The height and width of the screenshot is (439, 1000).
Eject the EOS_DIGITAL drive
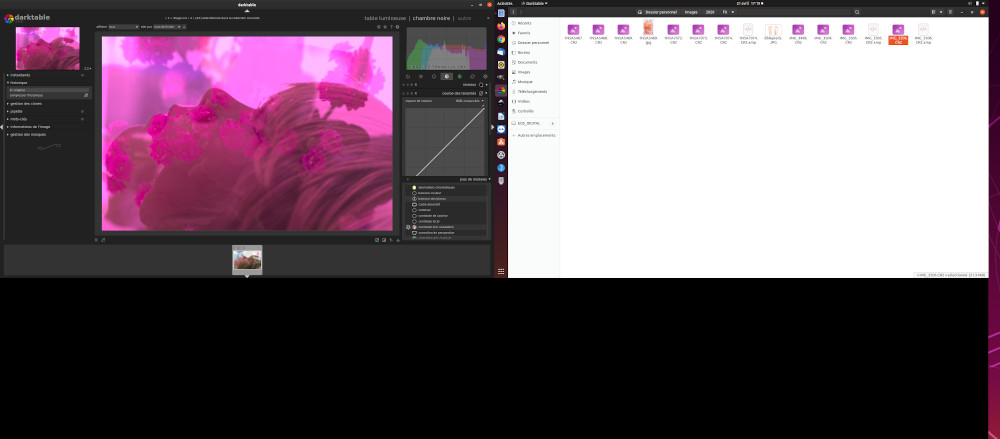[552, 123]
